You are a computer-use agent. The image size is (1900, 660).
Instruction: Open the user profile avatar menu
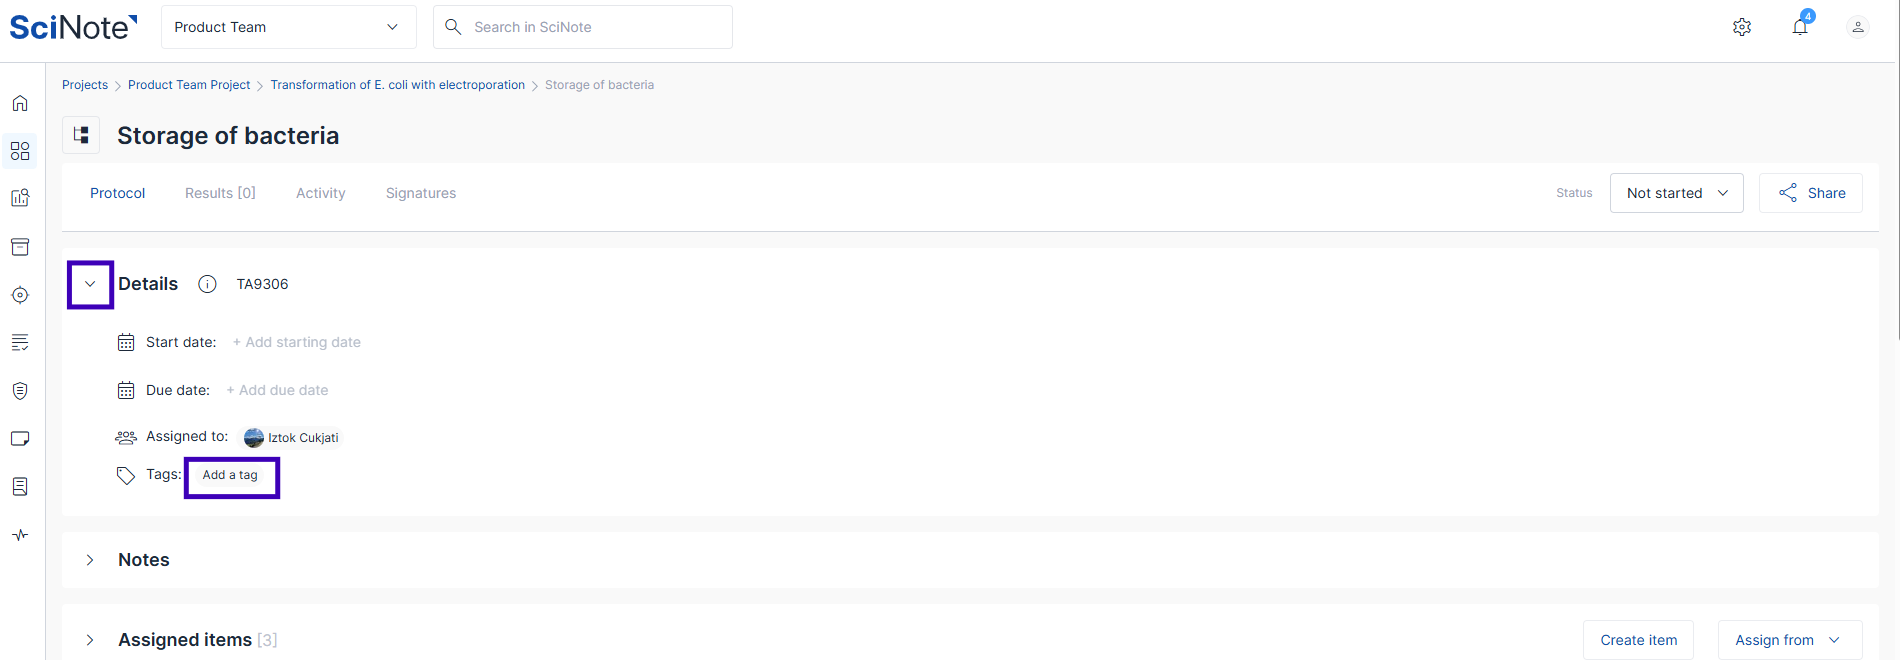coord(1858,27)
